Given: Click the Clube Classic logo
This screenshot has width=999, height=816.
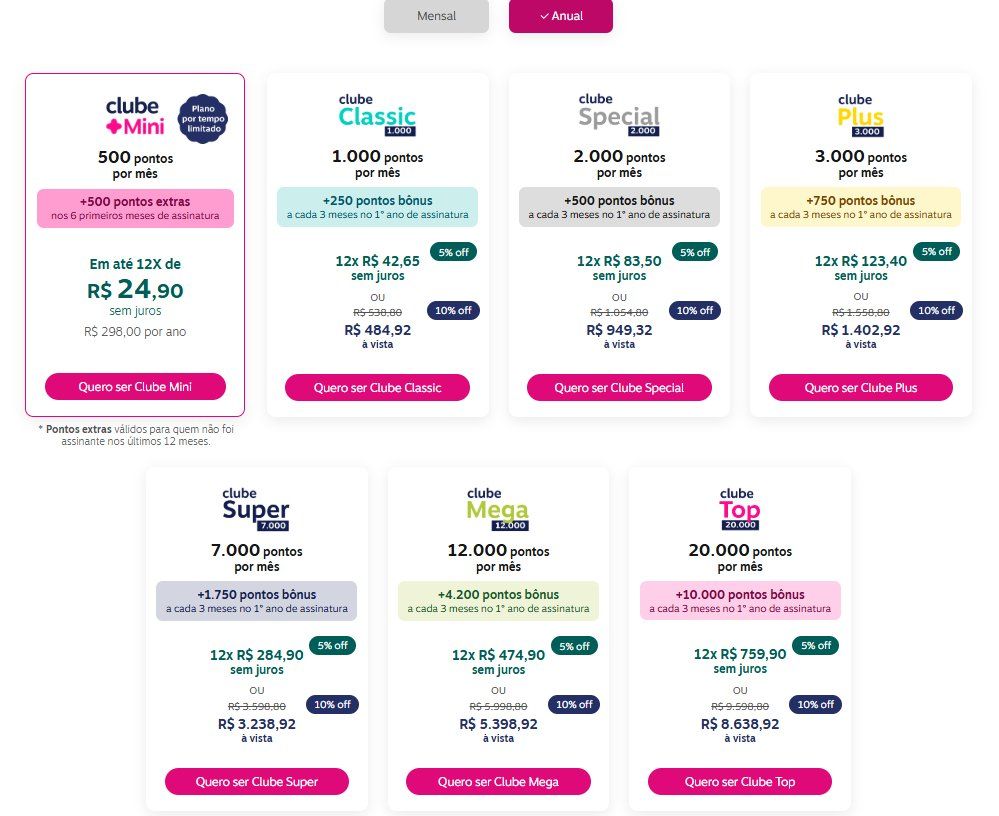Looking at the screenshot, I should 377,115.
